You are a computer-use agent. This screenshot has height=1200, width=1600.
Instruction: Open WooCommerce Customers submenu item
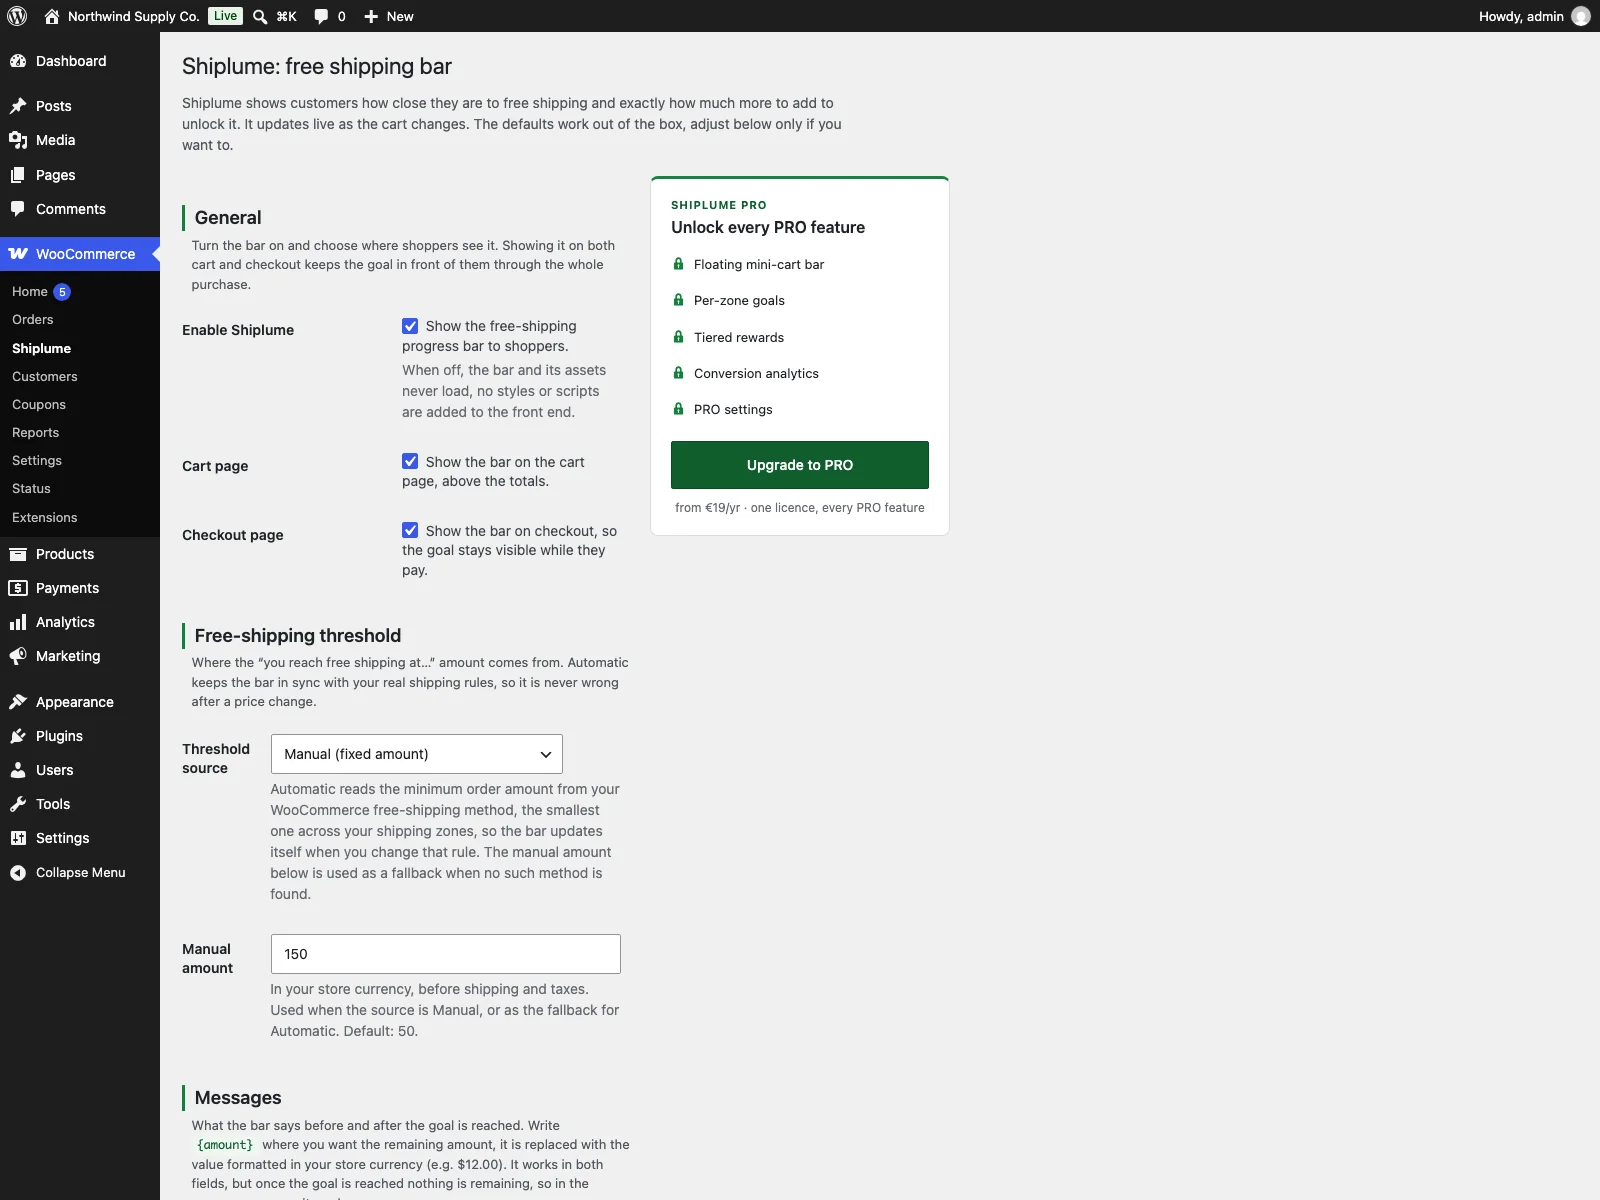tap(45, 377)
